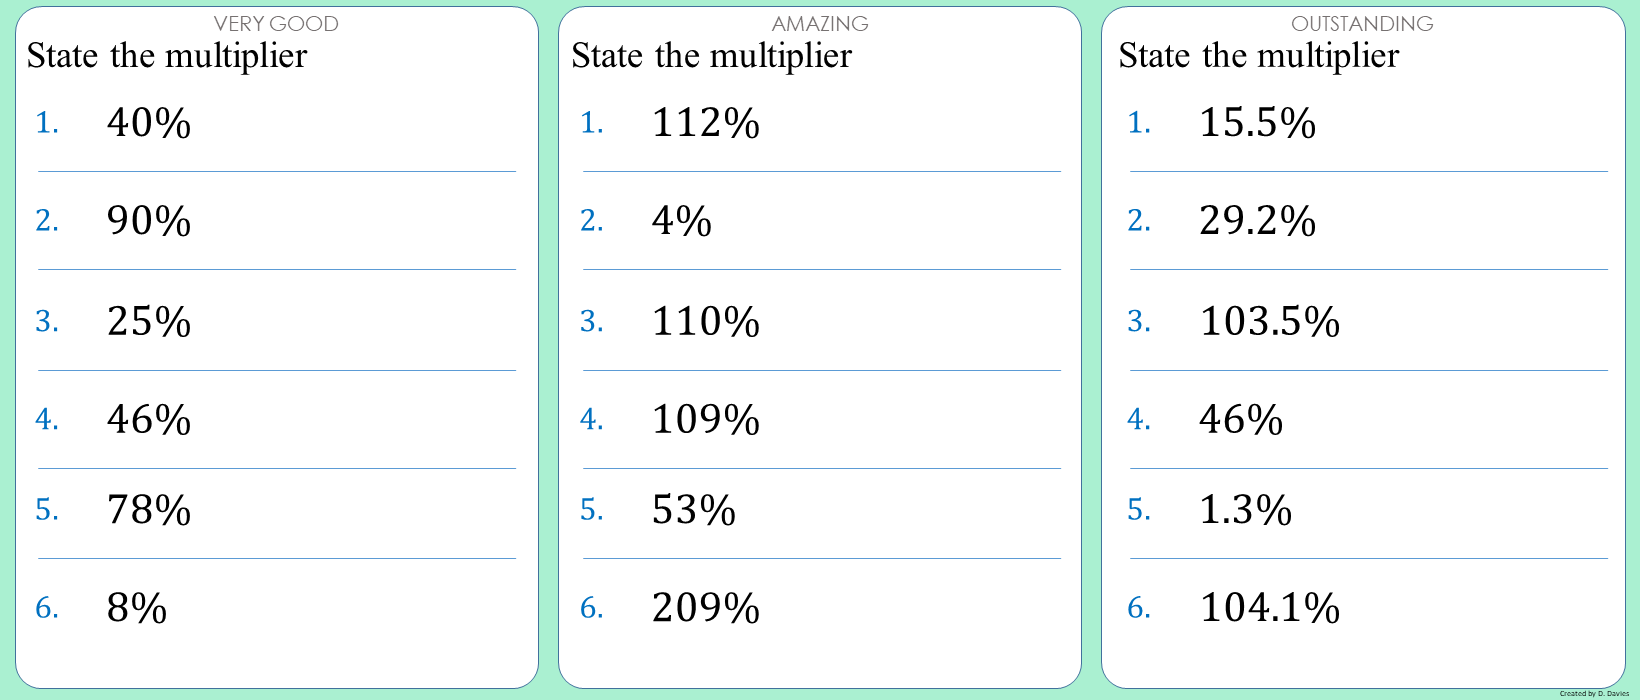Click the 4% item under Amazing
This screenshot has height=700, width=1640.
tap(681, 221)
